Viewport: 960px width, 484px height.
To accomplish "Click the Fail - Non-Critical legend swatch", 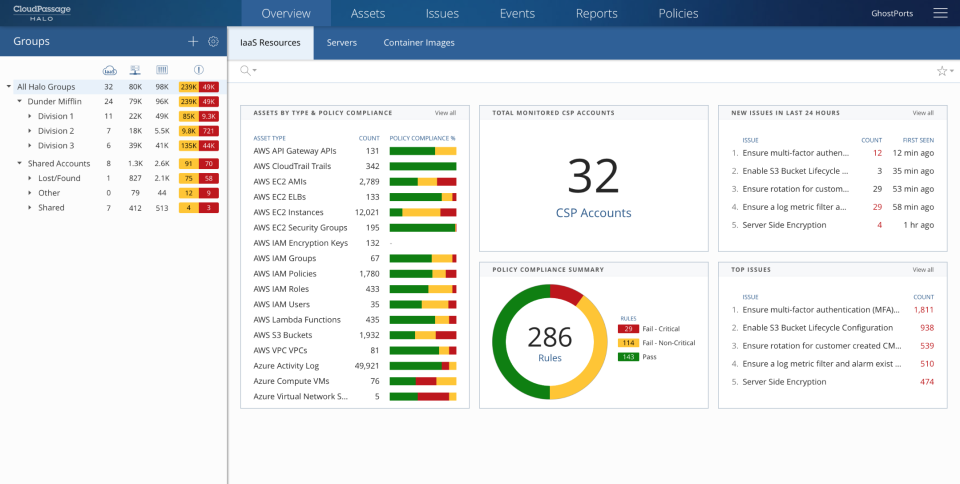I will [x=628, y=343].
